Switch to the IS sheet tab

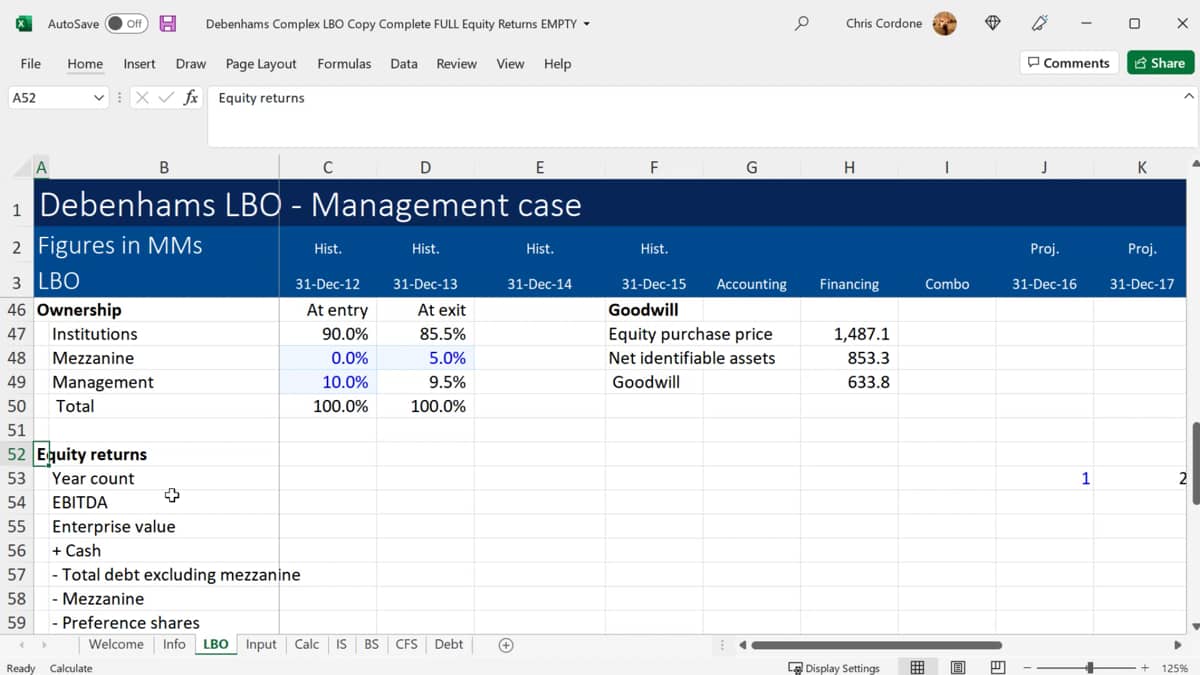coord(341,644)
